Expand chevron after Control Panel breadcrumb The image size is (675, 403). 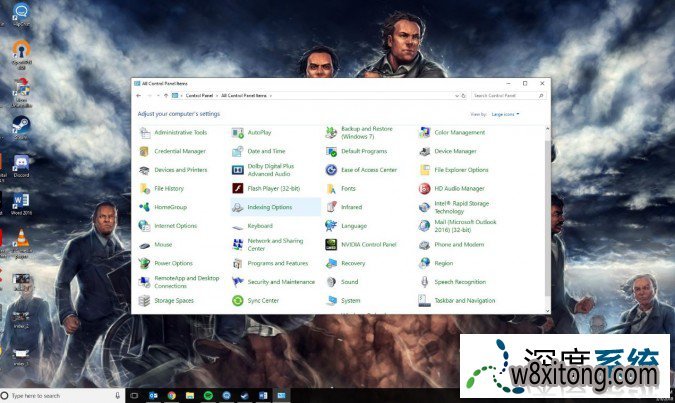[217, 95]
